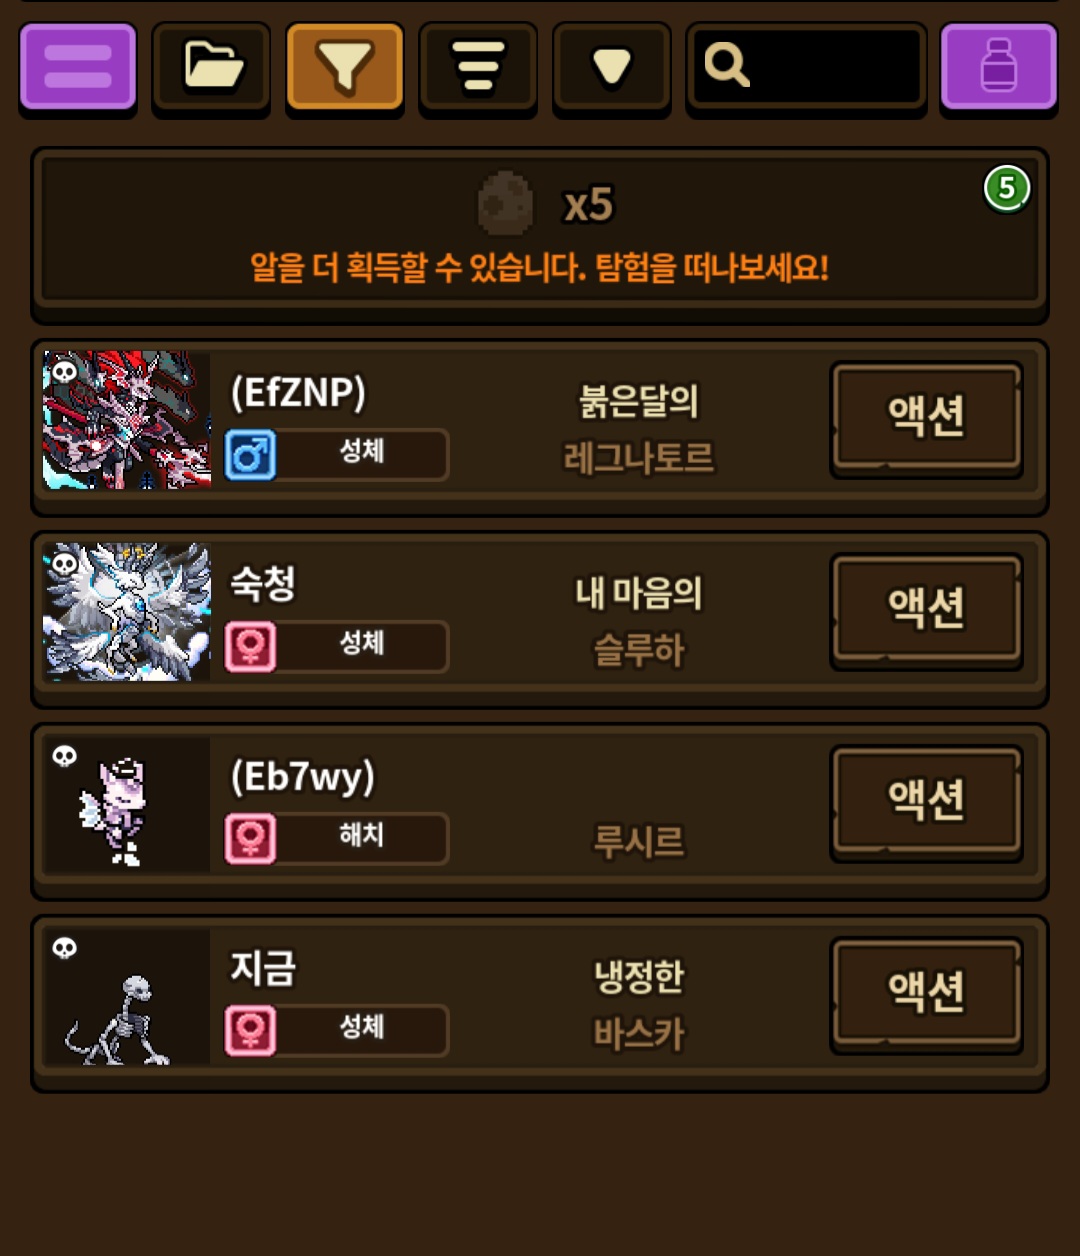Open 액션 for 숙청 dragon
The width and height of the screenshot is (1080, 1256).
point(927,609)
